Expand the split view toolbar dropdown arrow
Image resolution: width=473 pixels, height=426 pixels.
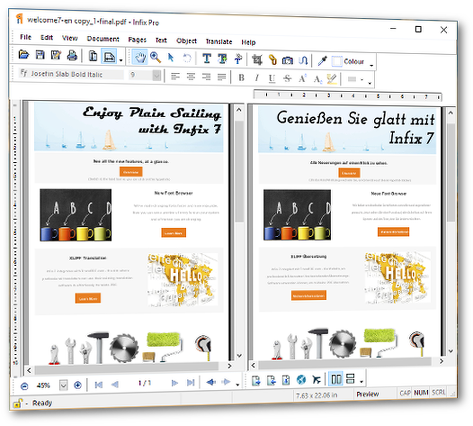coord(361,382)
